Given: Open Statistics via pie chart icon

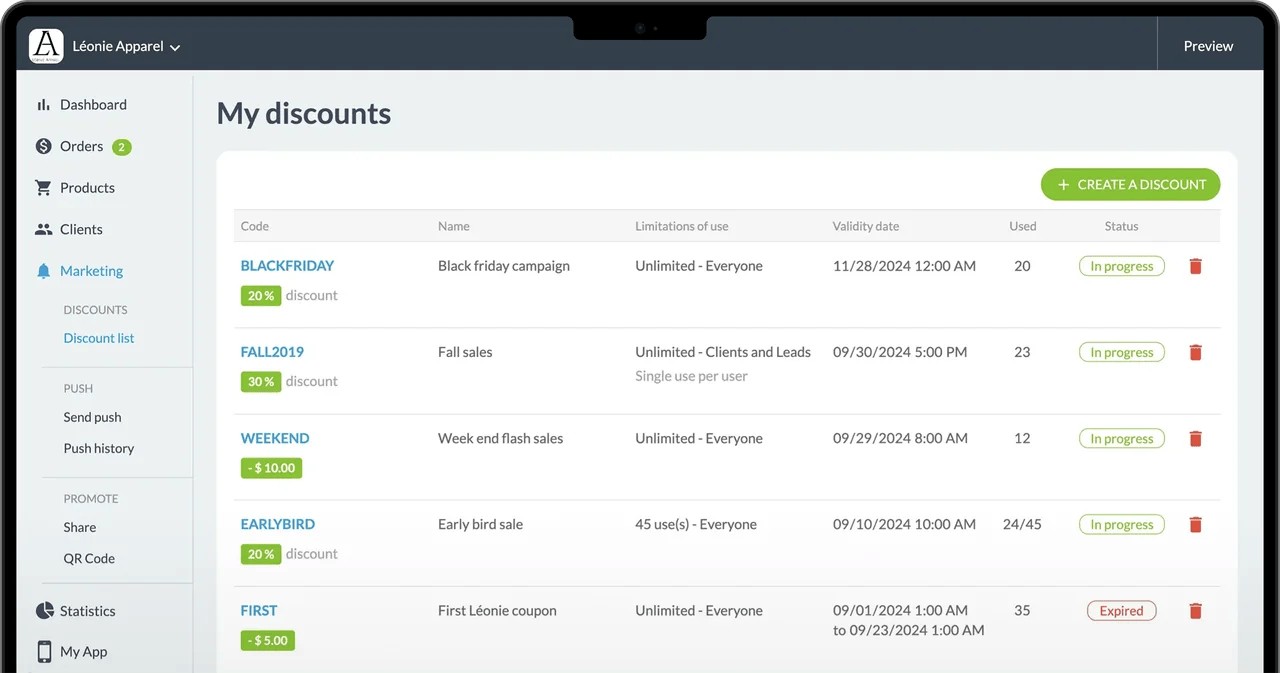Looking at the screenshot, I should 44,611.
